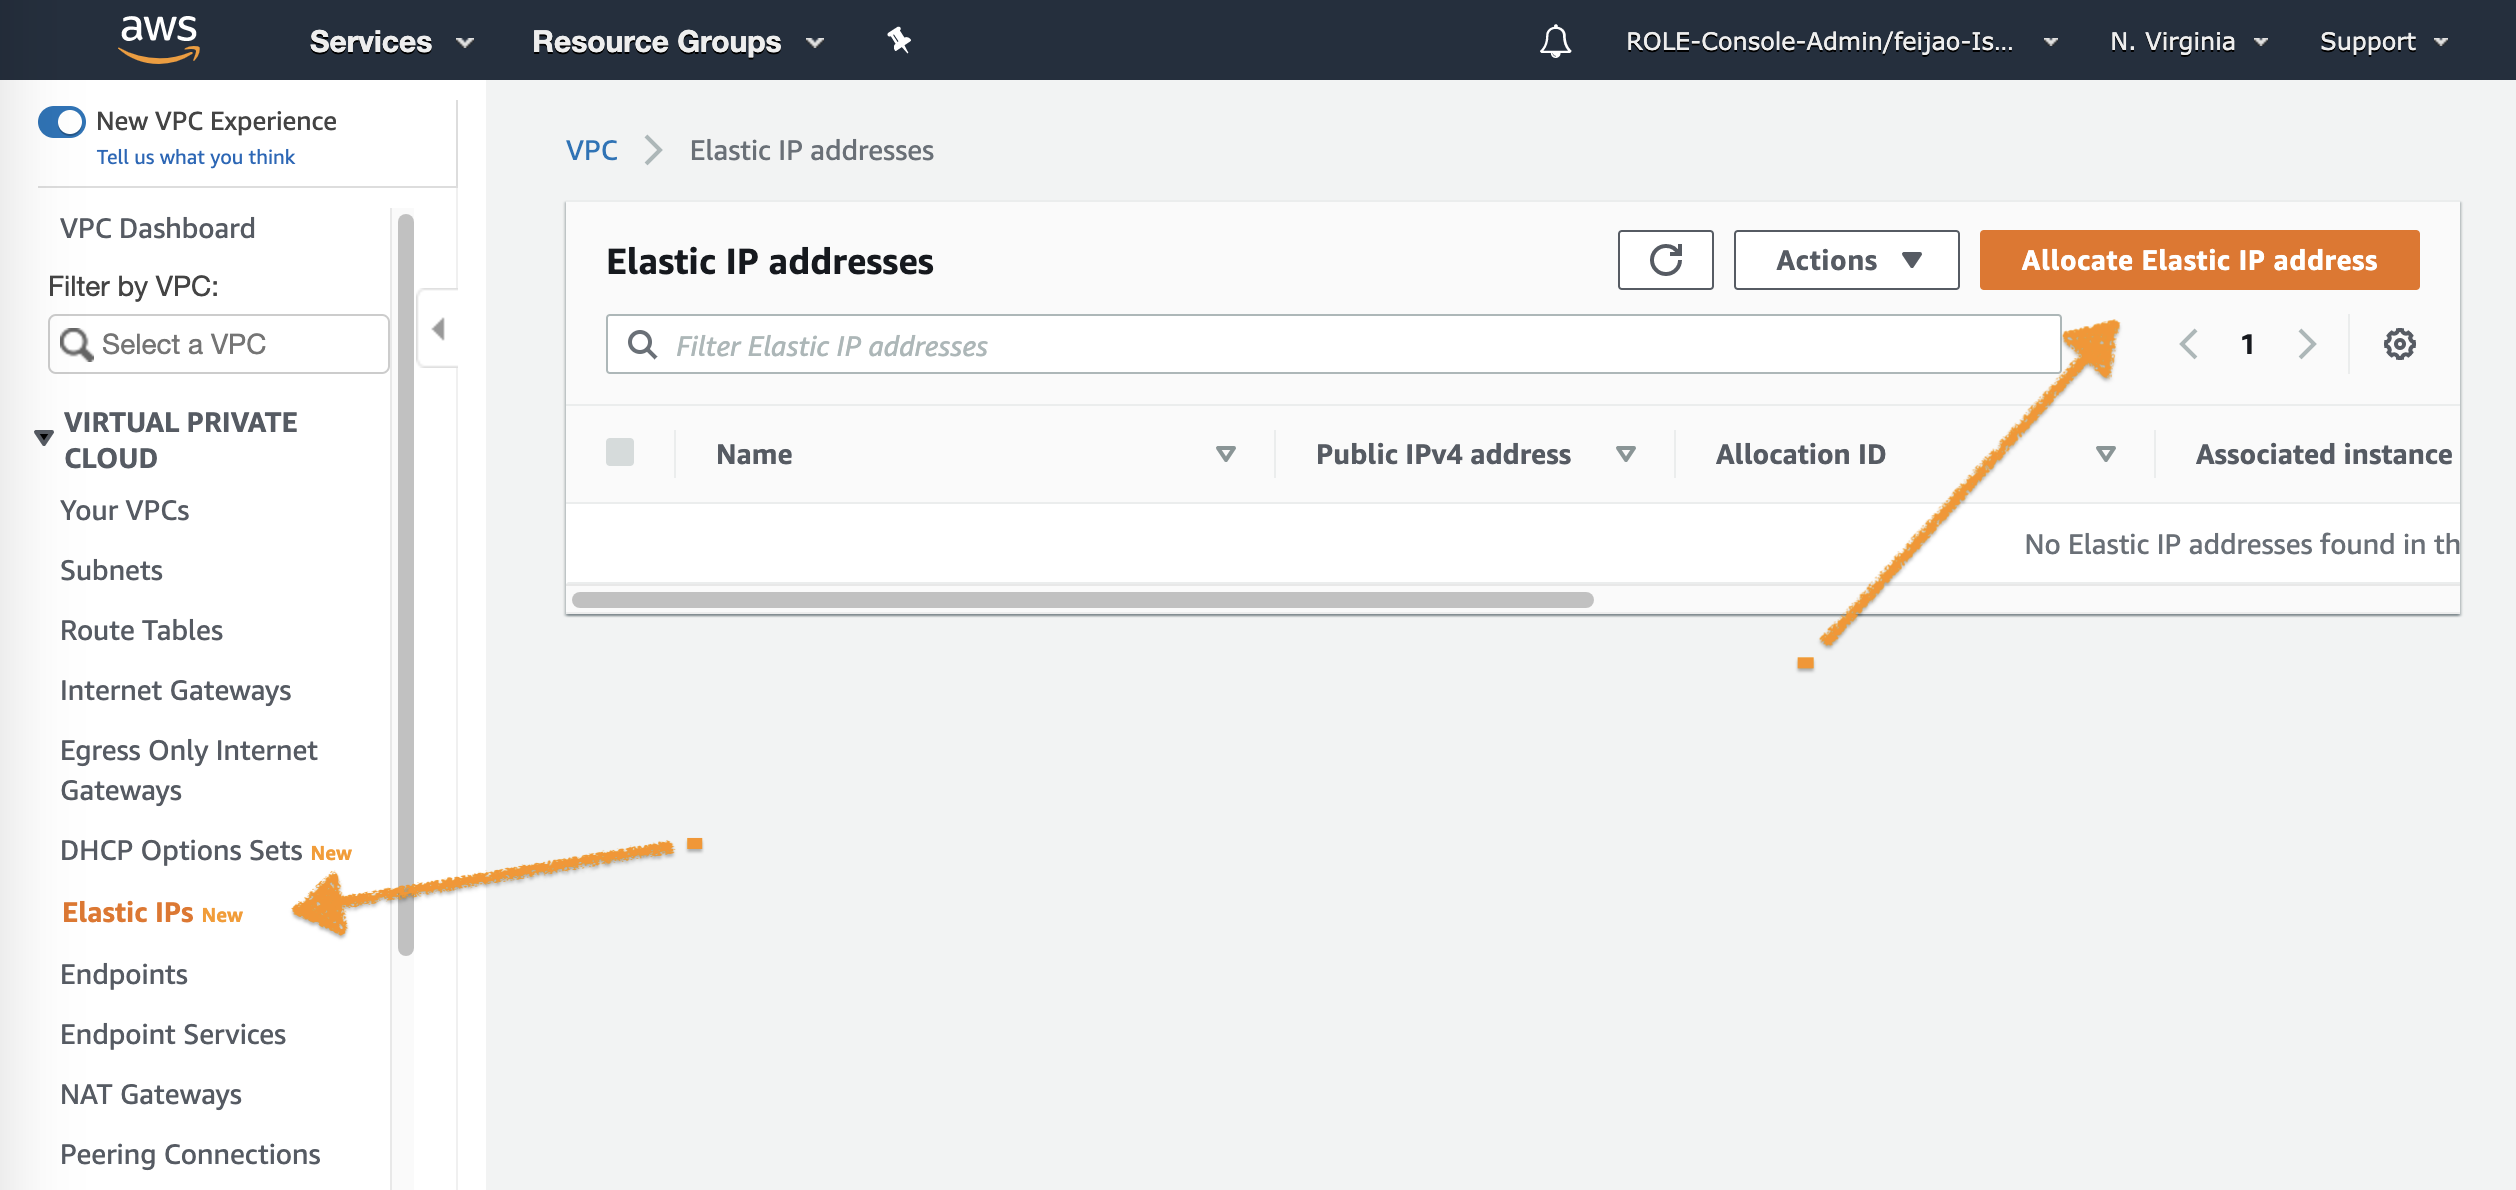Screen dimensions: 2516x1190
Task: Click the AWS logo home icon
Action: (159, 39)
